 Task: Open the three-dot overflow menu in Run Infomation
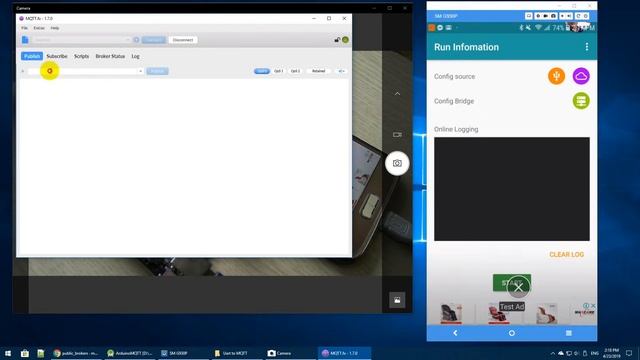(587, 47)
